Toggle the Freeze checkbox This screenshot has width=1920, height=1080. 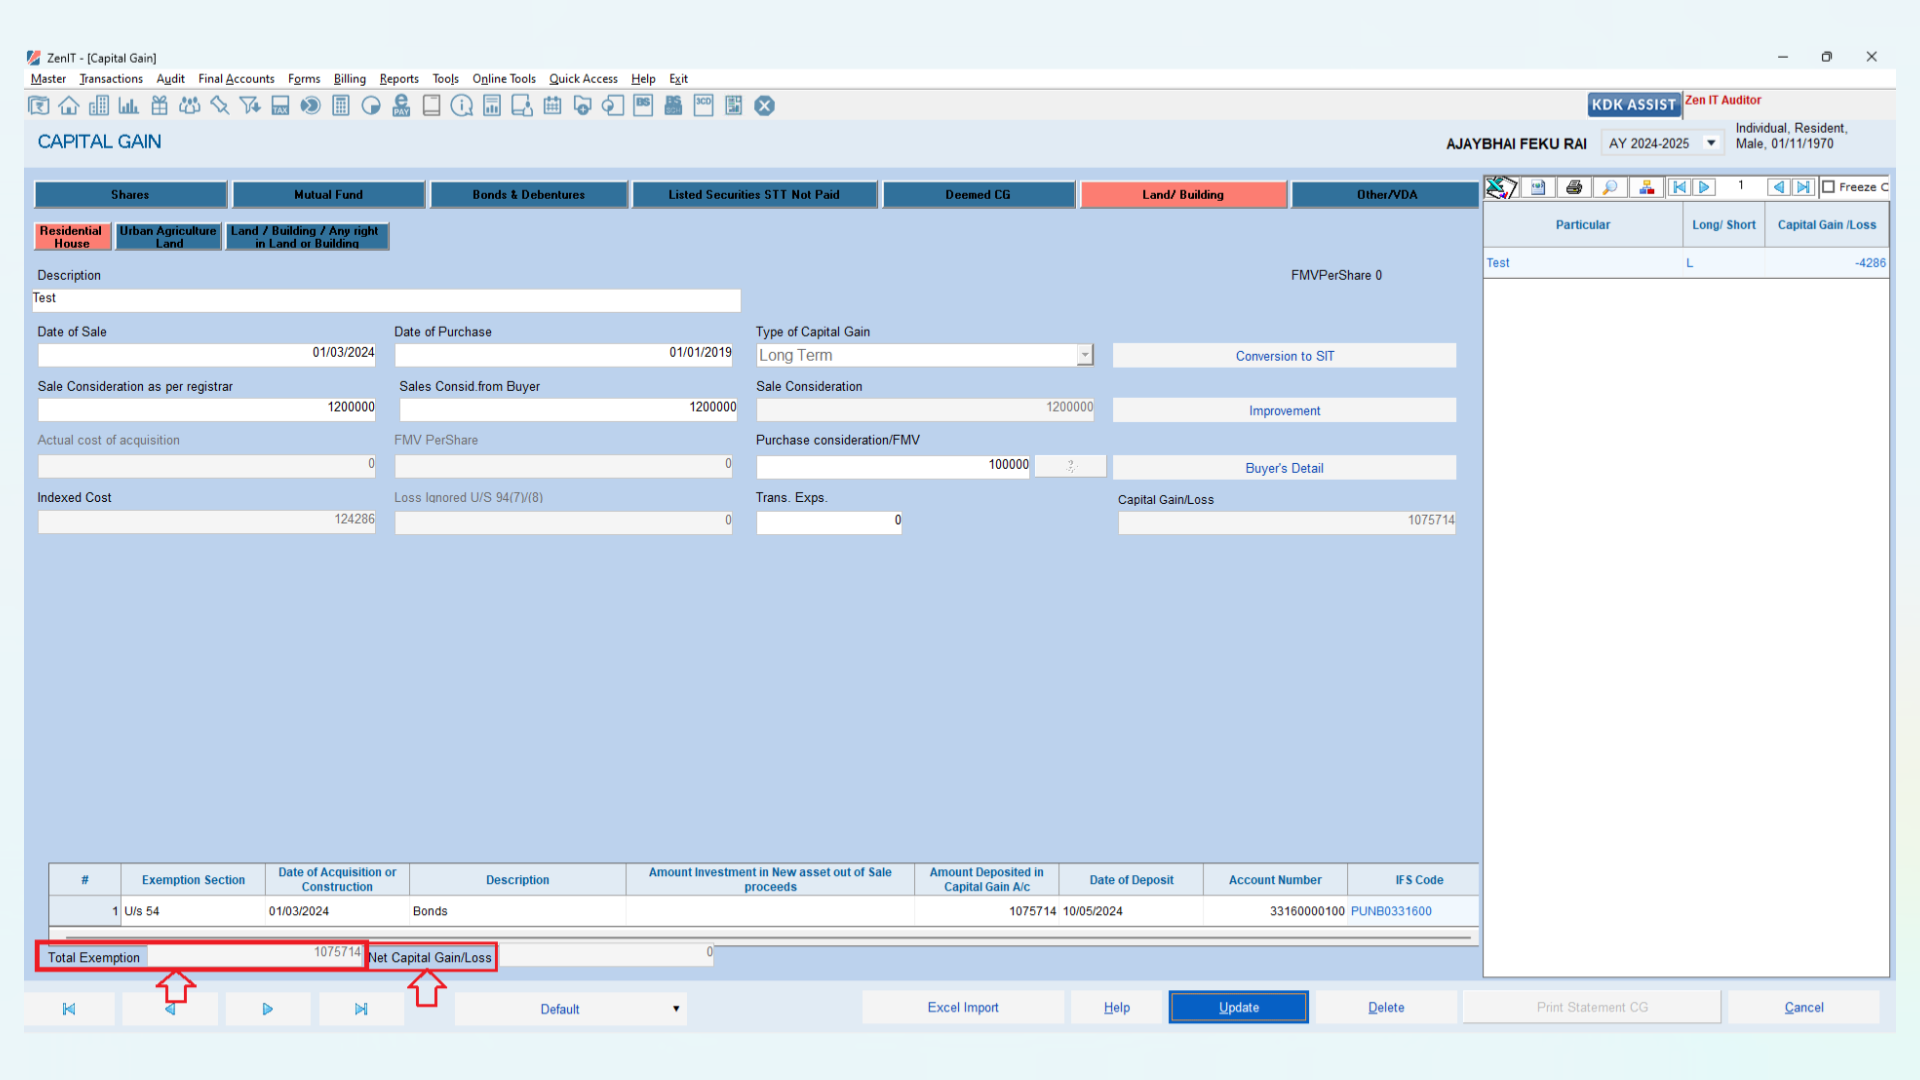pos(1829,187)
